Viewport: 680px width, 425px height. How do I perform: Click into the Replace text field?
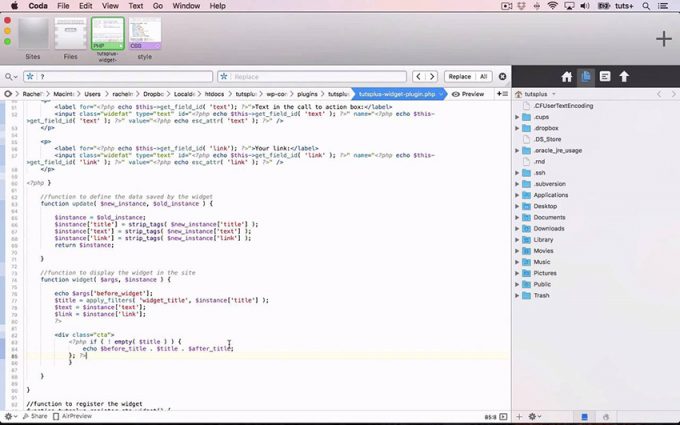coord(320,76)
